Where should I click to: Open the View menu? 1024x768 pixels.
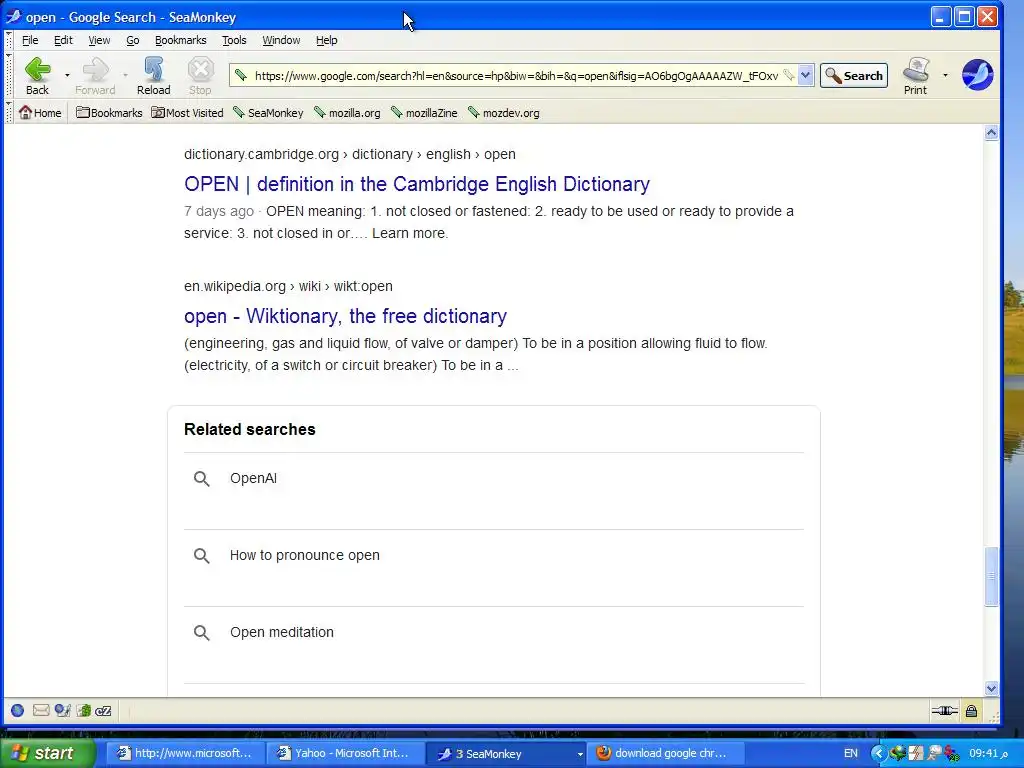point(99,40)
